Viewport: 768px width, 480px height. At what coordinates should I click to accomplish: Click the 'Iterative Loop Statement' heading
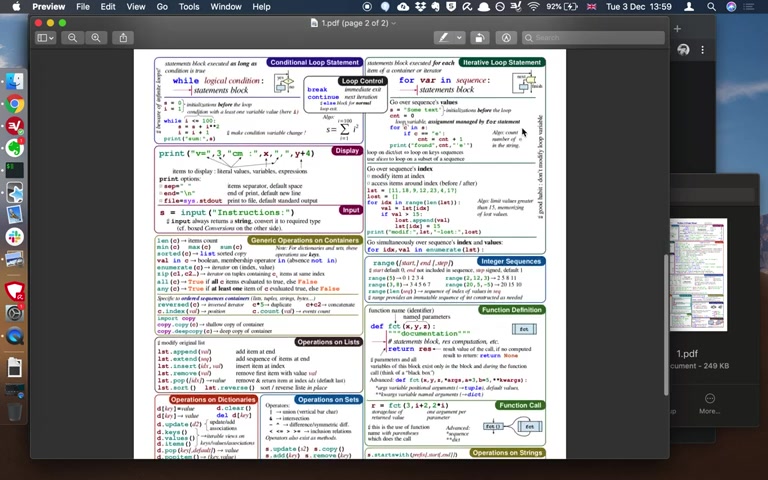coord(502,62)
